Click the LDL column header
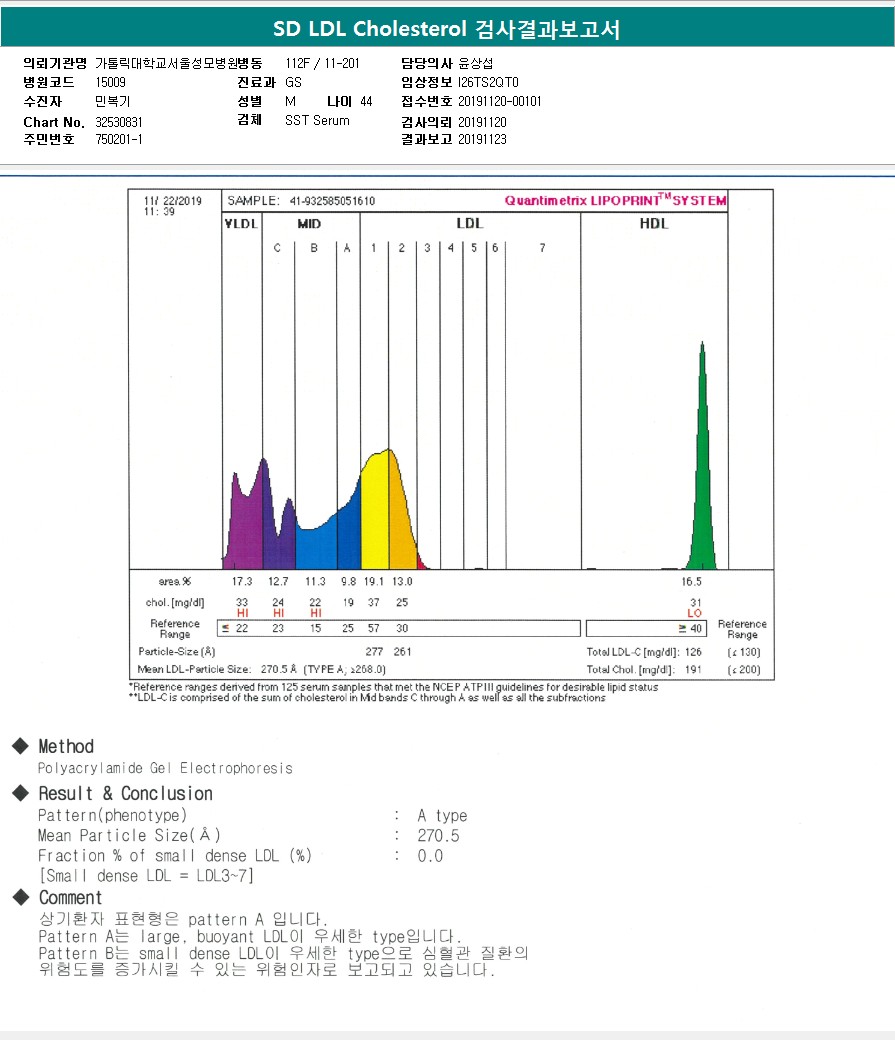This screenshot has width=895, height=1040. click(x=469, y=224)
